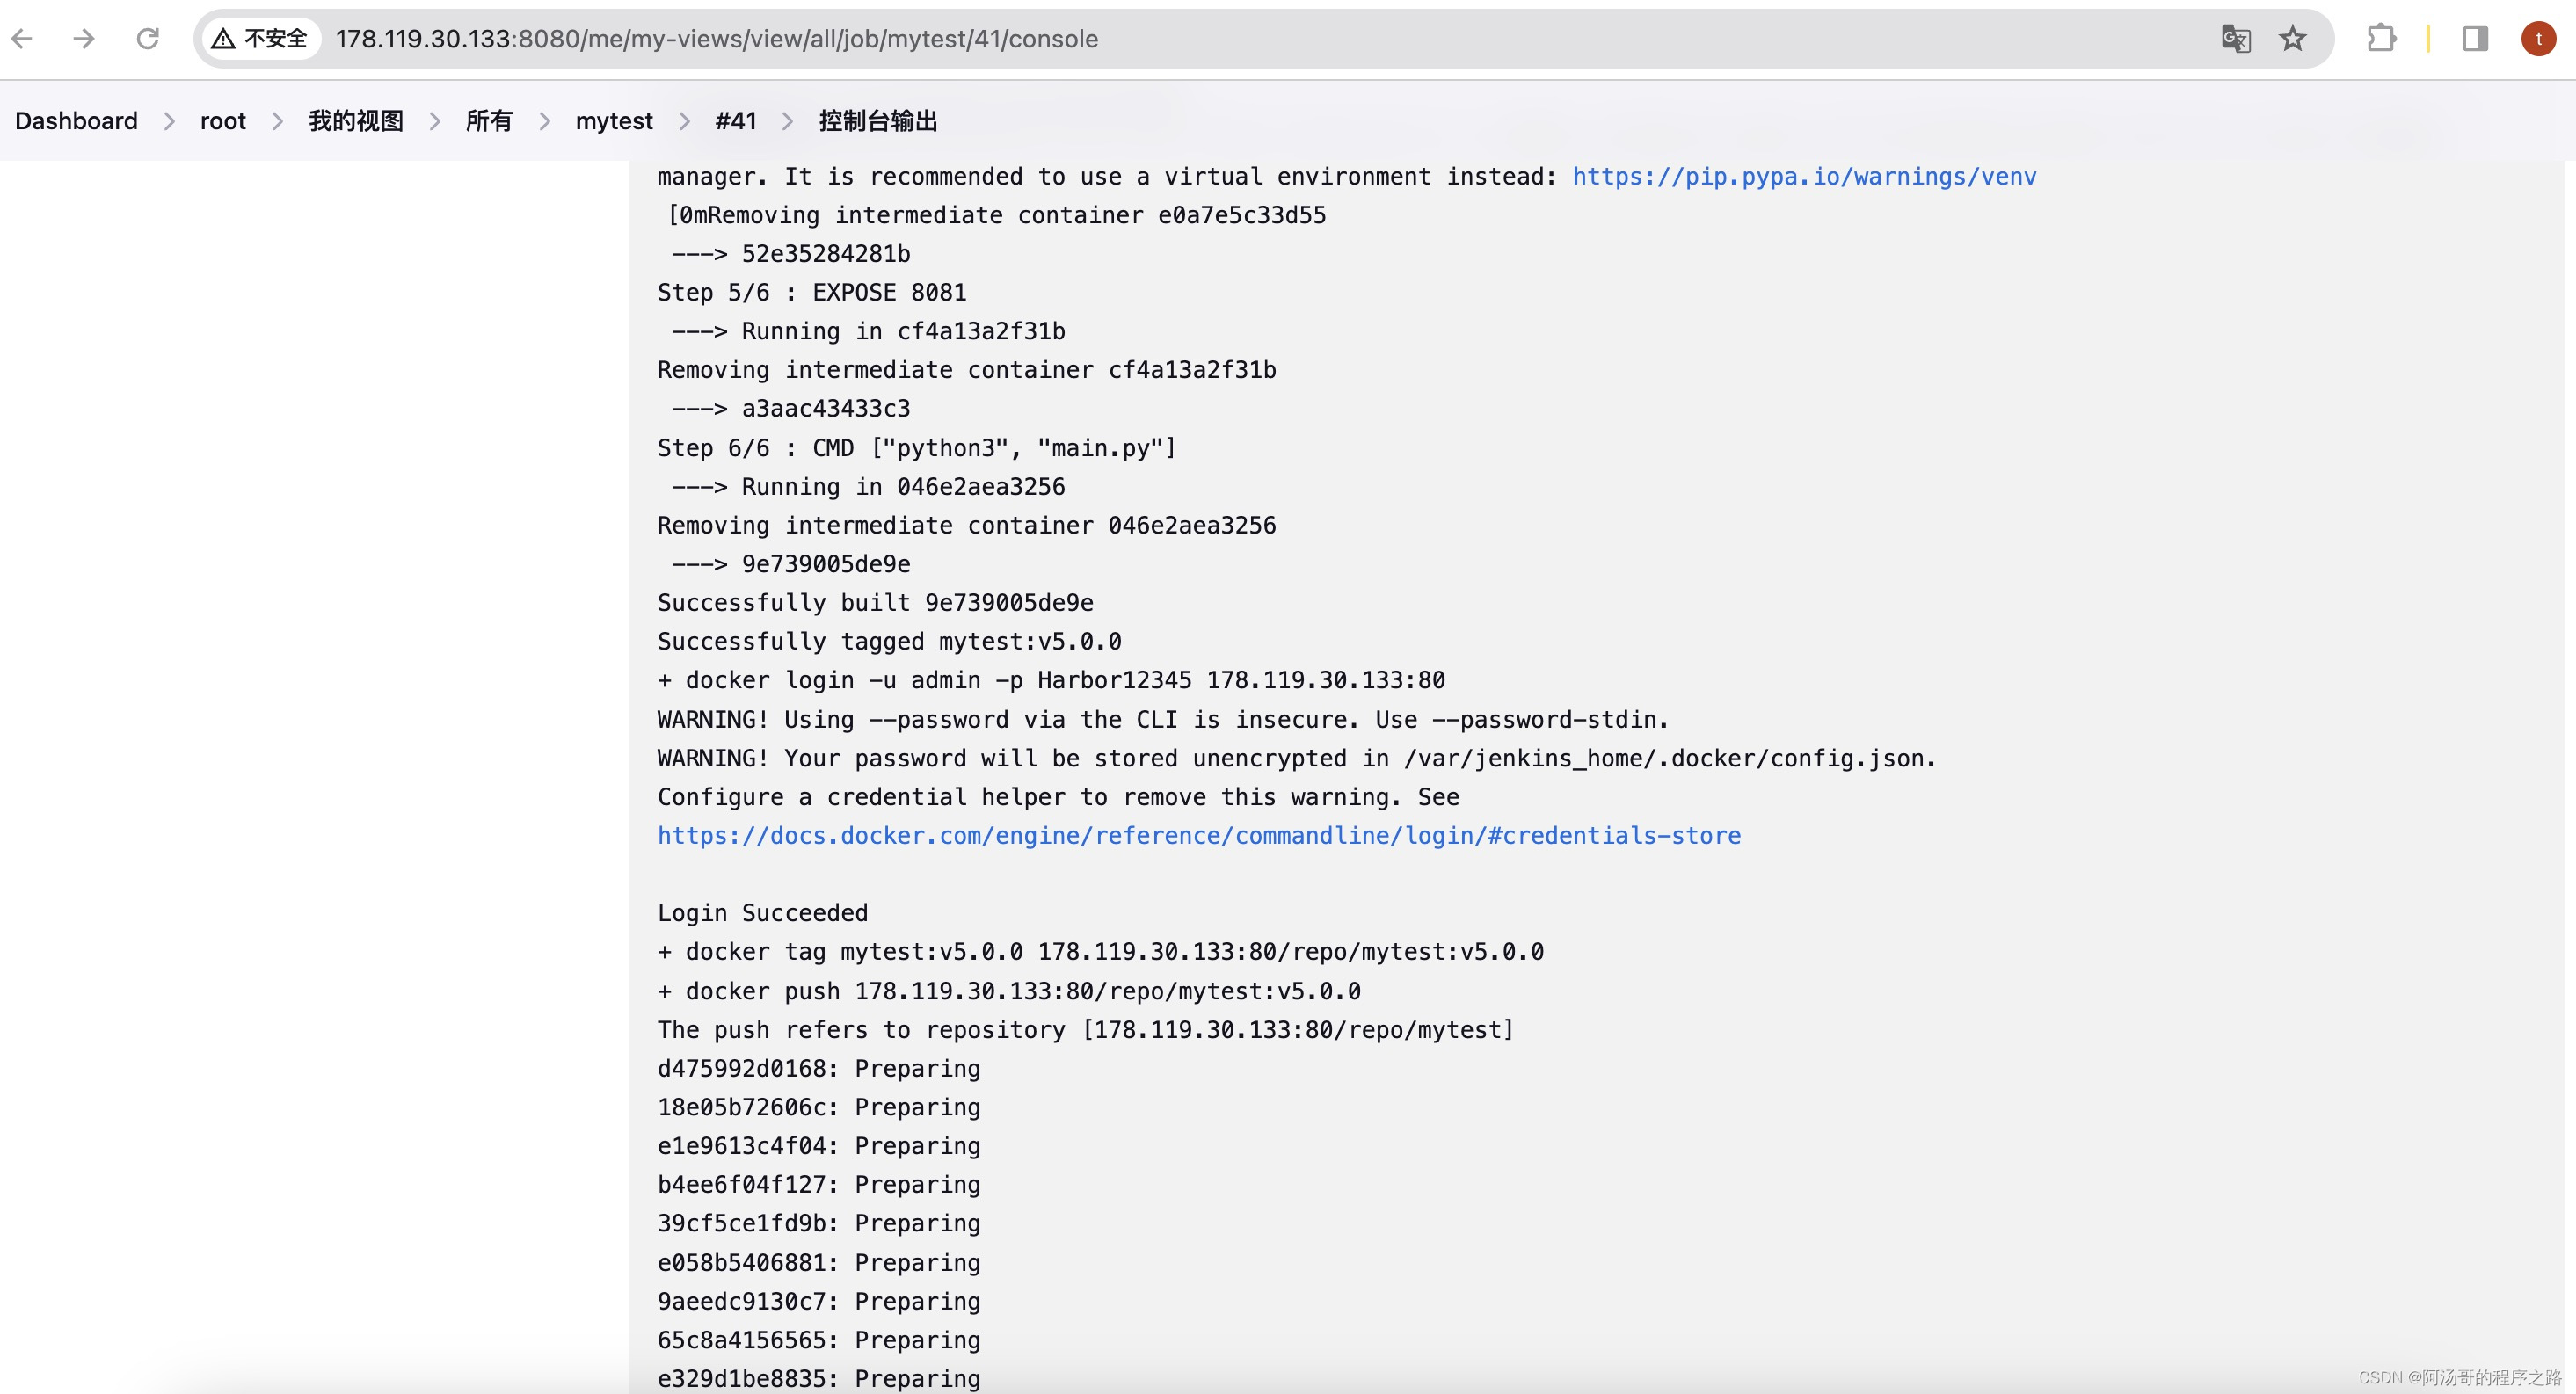Click the '18e05b72606c: Preparing' line
Viewport: 2576px width, 1394px height.
(819, 1107)
